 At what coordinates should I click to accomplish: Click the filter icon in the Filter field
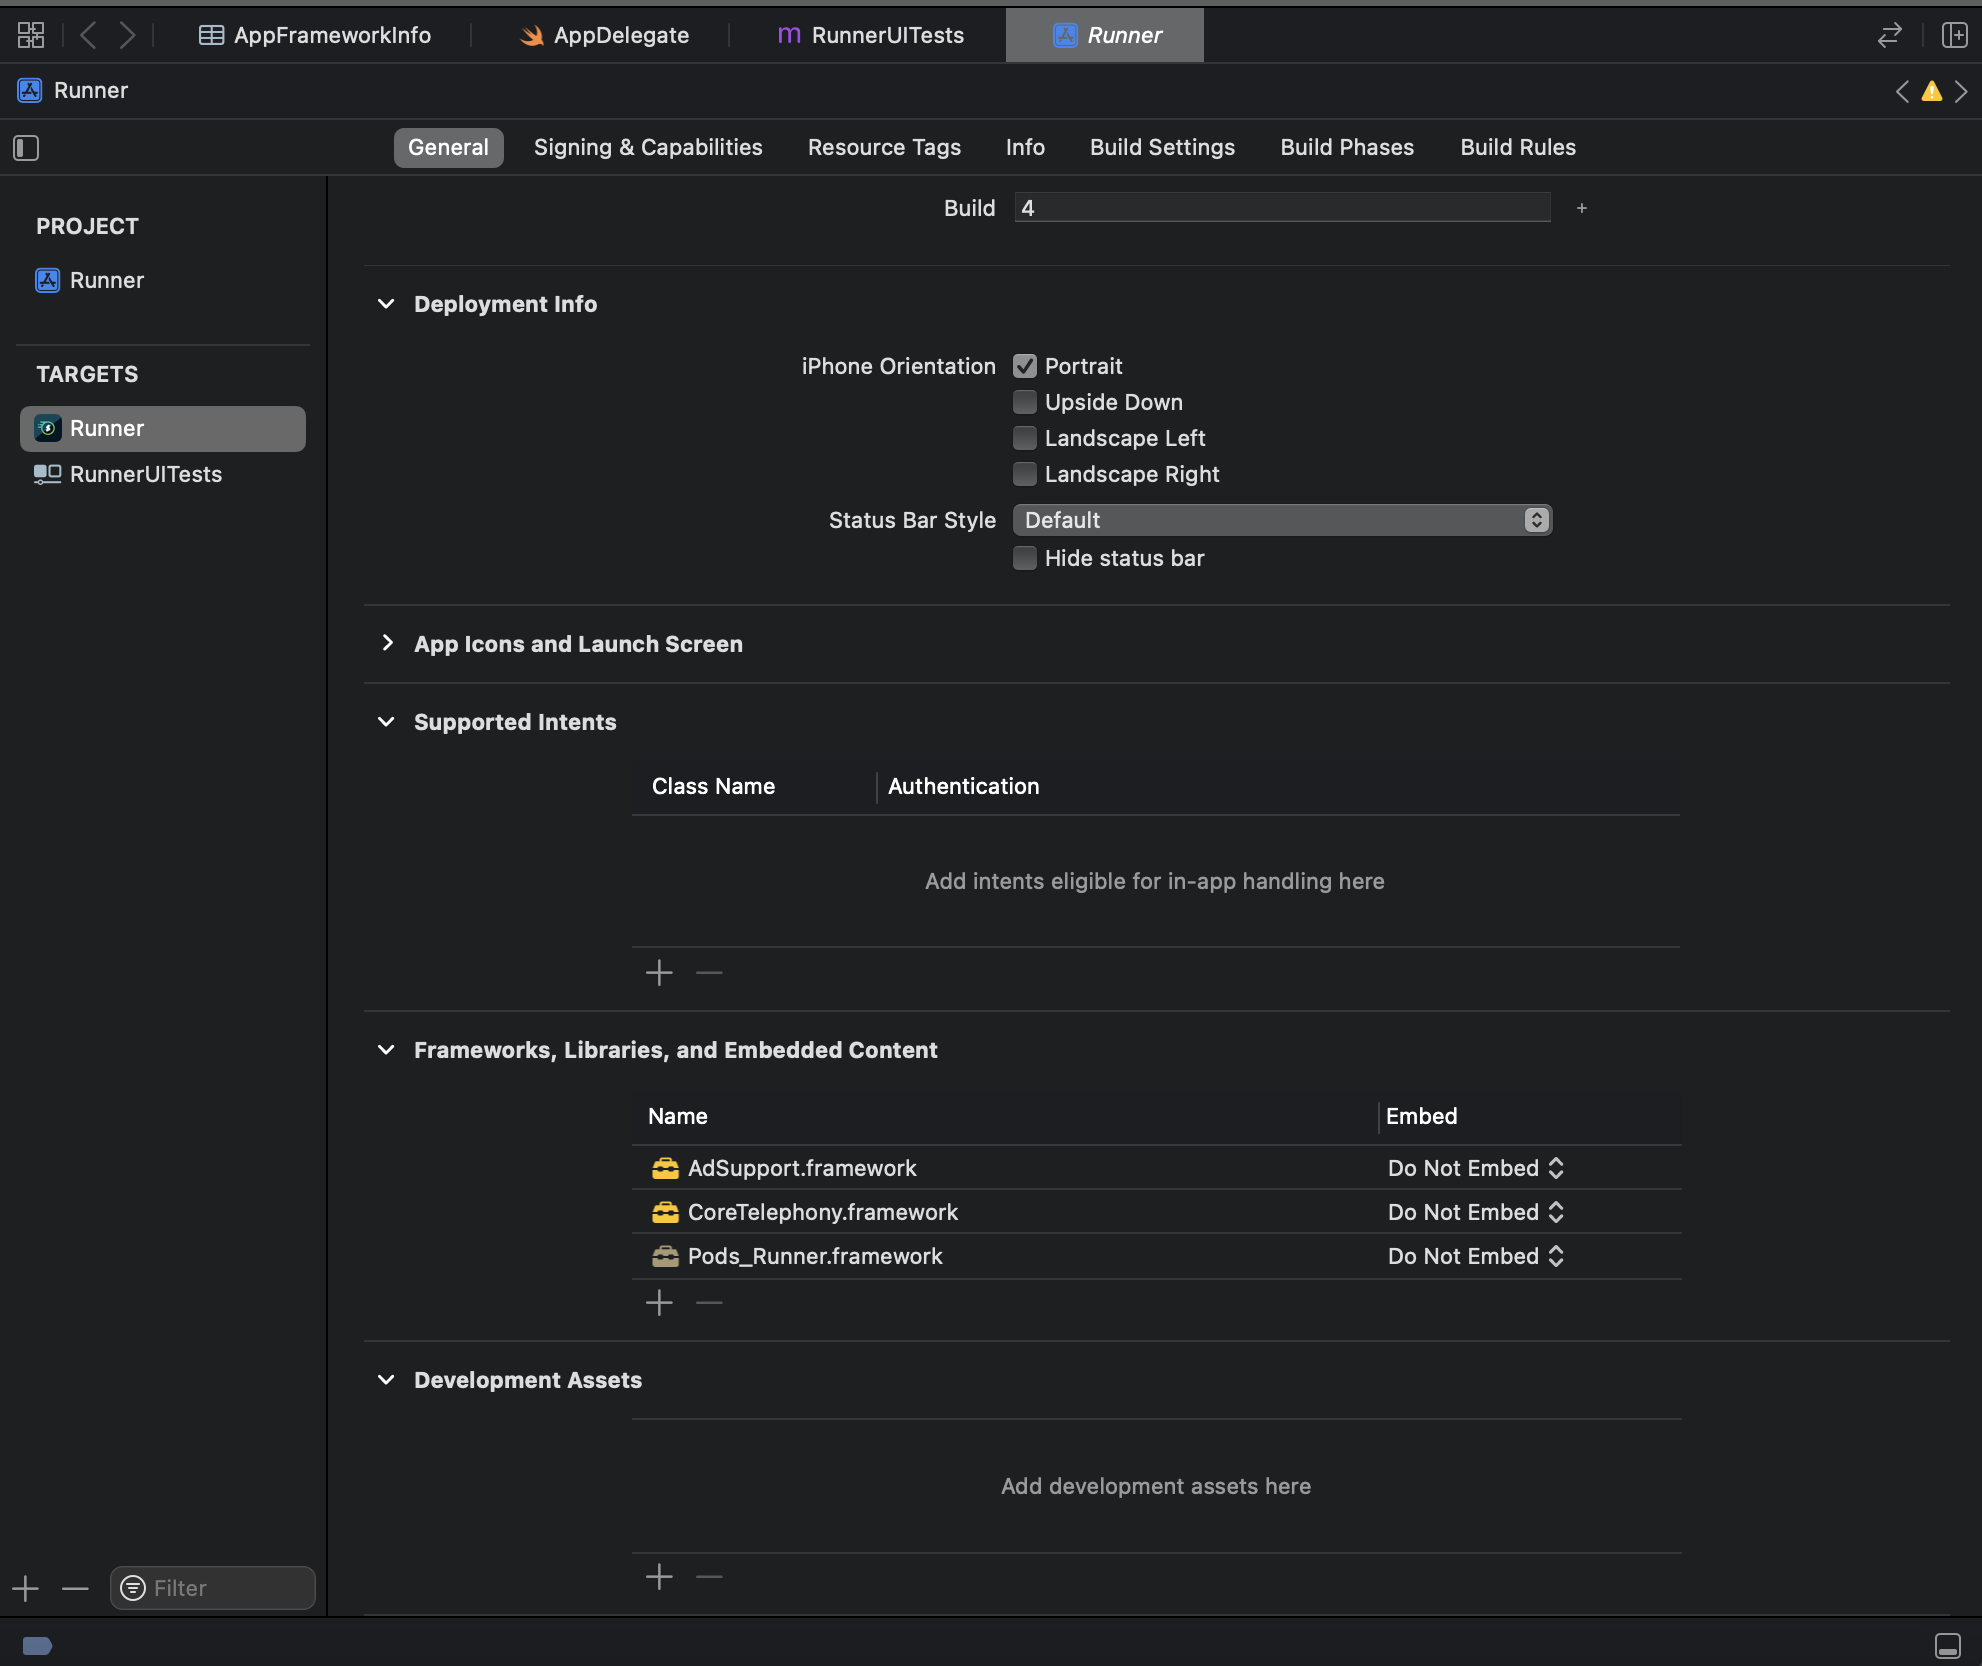(131, 1587)
